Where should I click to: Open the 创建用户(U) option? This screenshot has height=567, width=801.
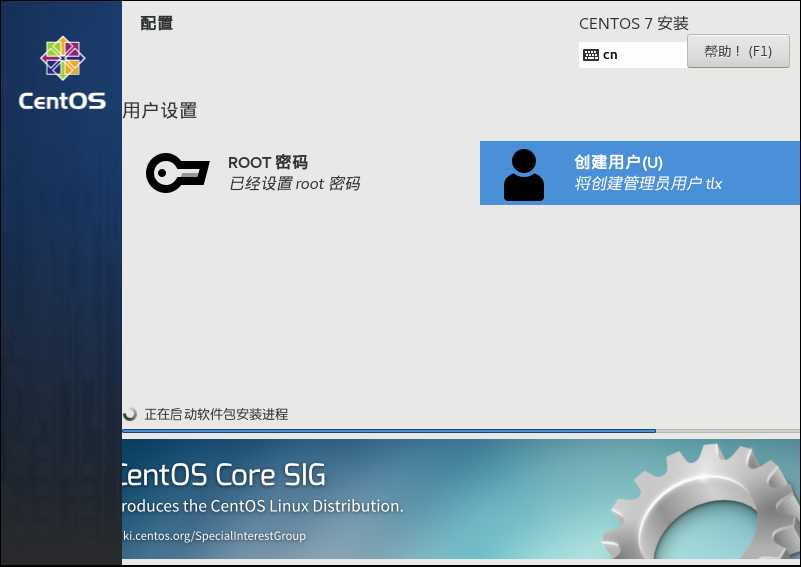618,163
